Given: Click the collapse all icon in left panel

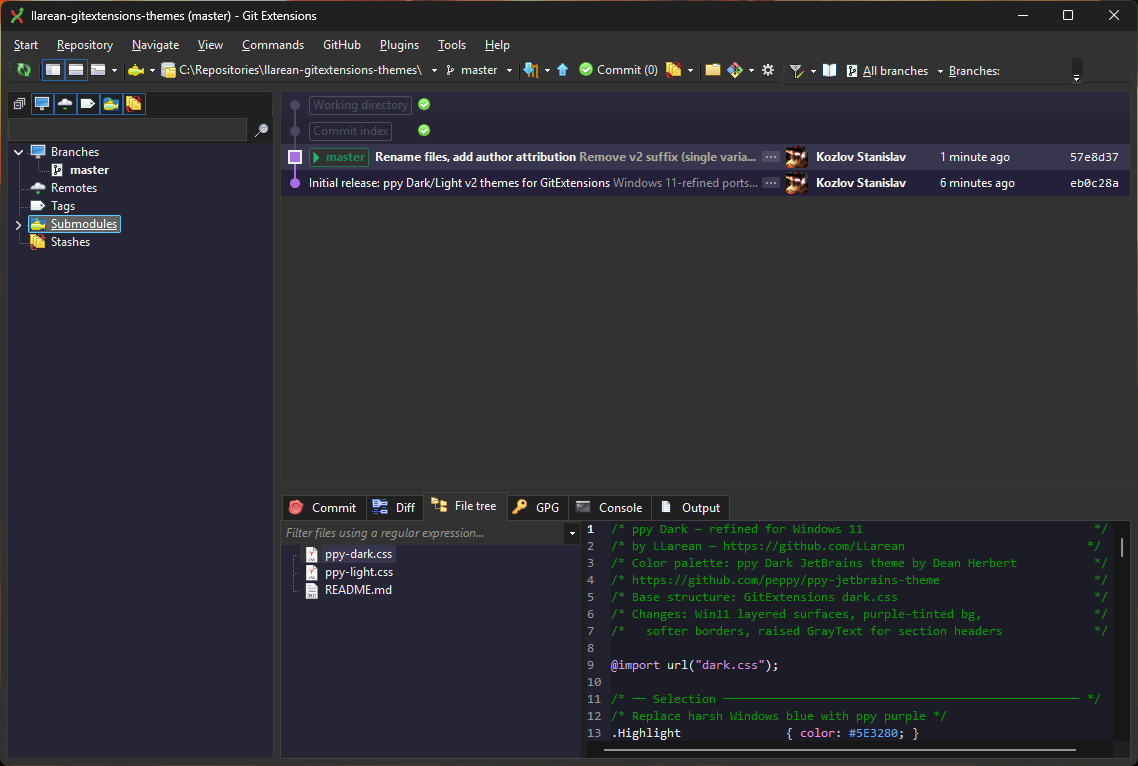Looking at the screenshot, I should (x=20, y=104).
